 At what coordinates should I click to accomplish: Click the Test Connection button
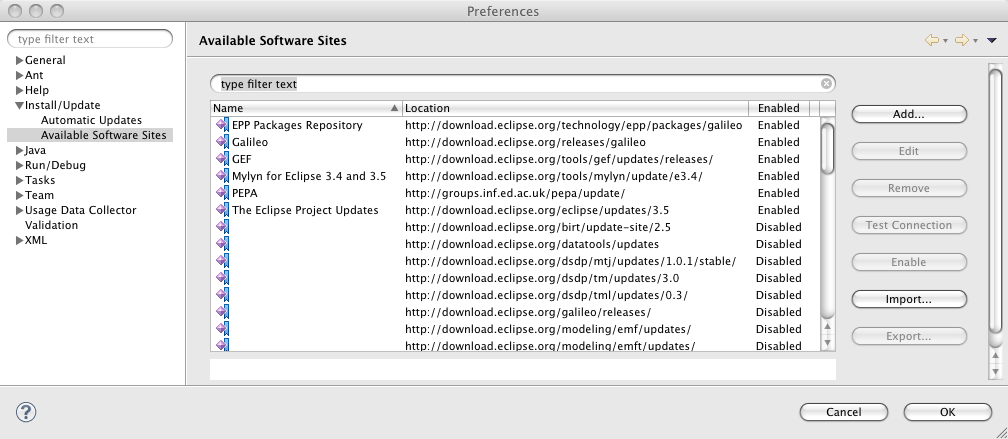909,225
